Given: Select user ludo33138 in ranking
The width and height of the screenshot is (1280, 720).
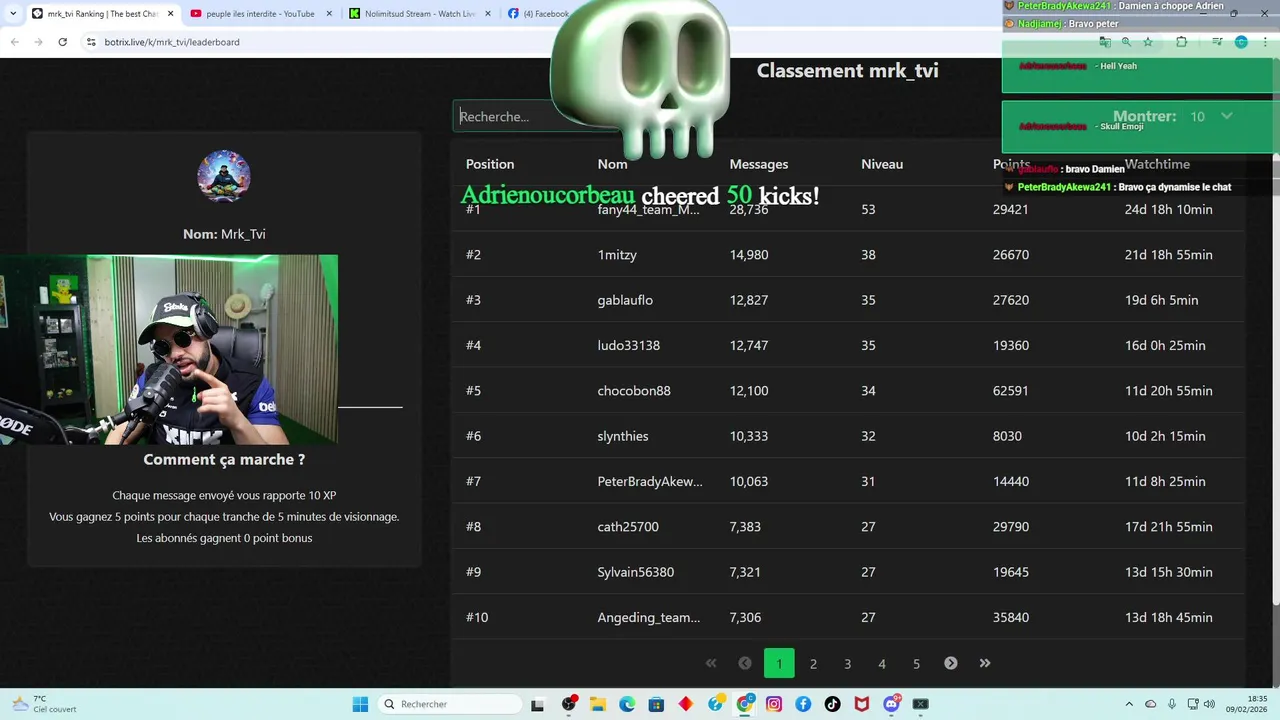Looking at the screenshot, I should pos(629,345).
